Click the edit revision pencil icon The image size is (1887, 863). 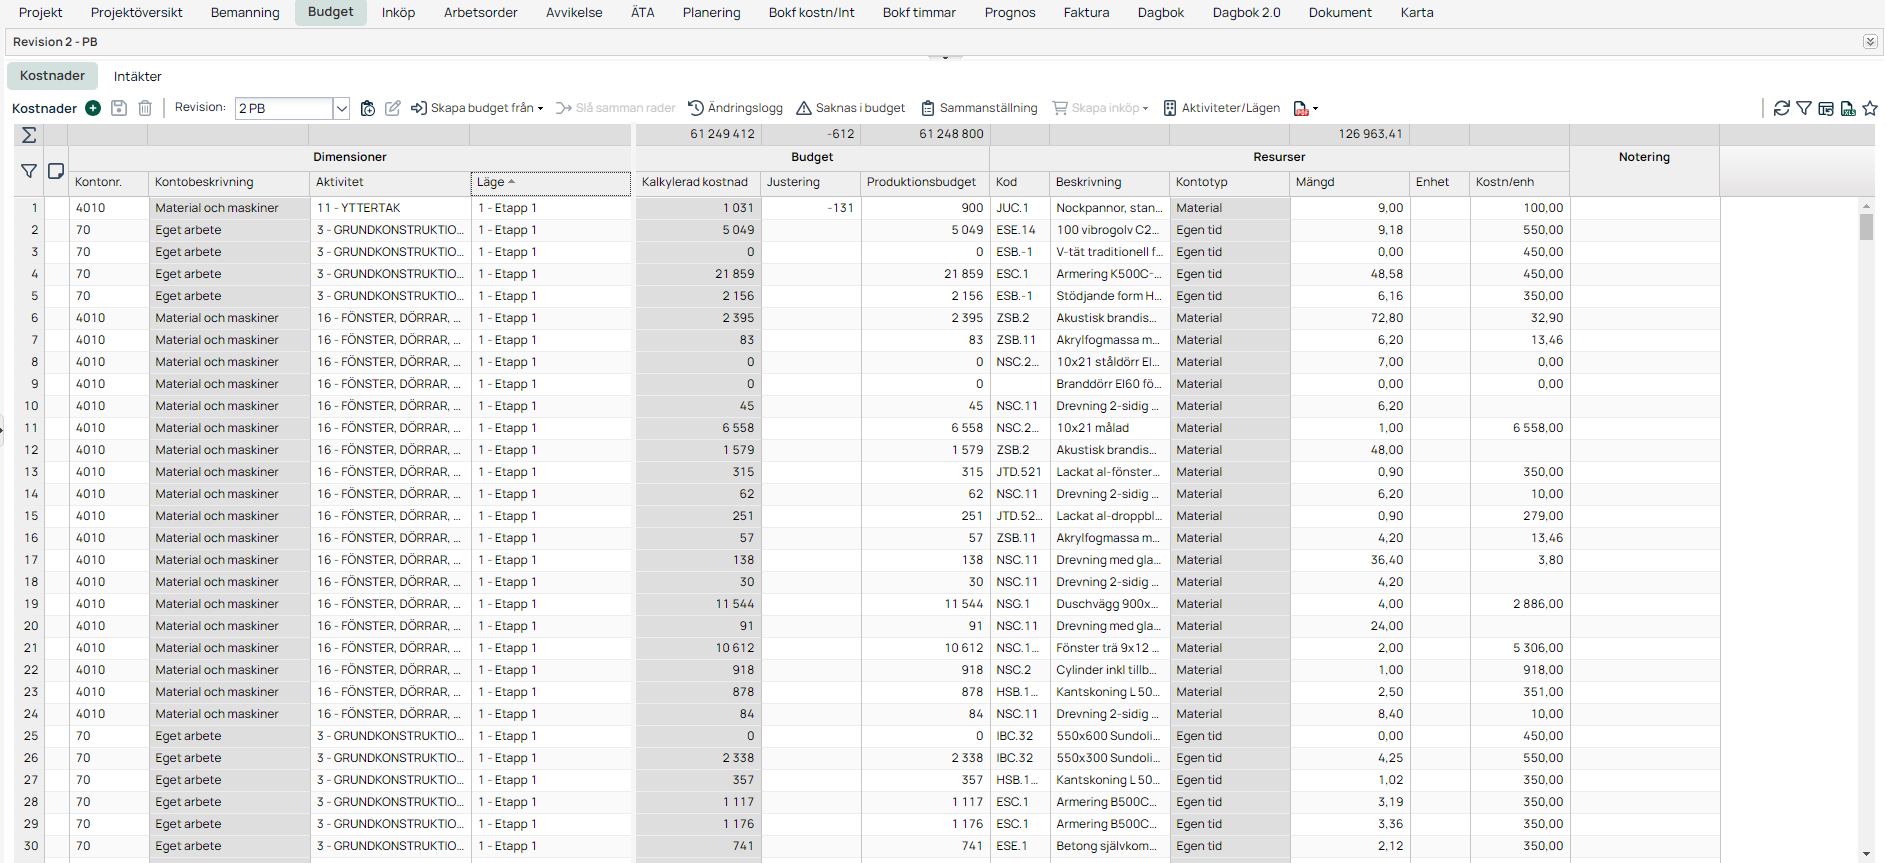point(393,108)
